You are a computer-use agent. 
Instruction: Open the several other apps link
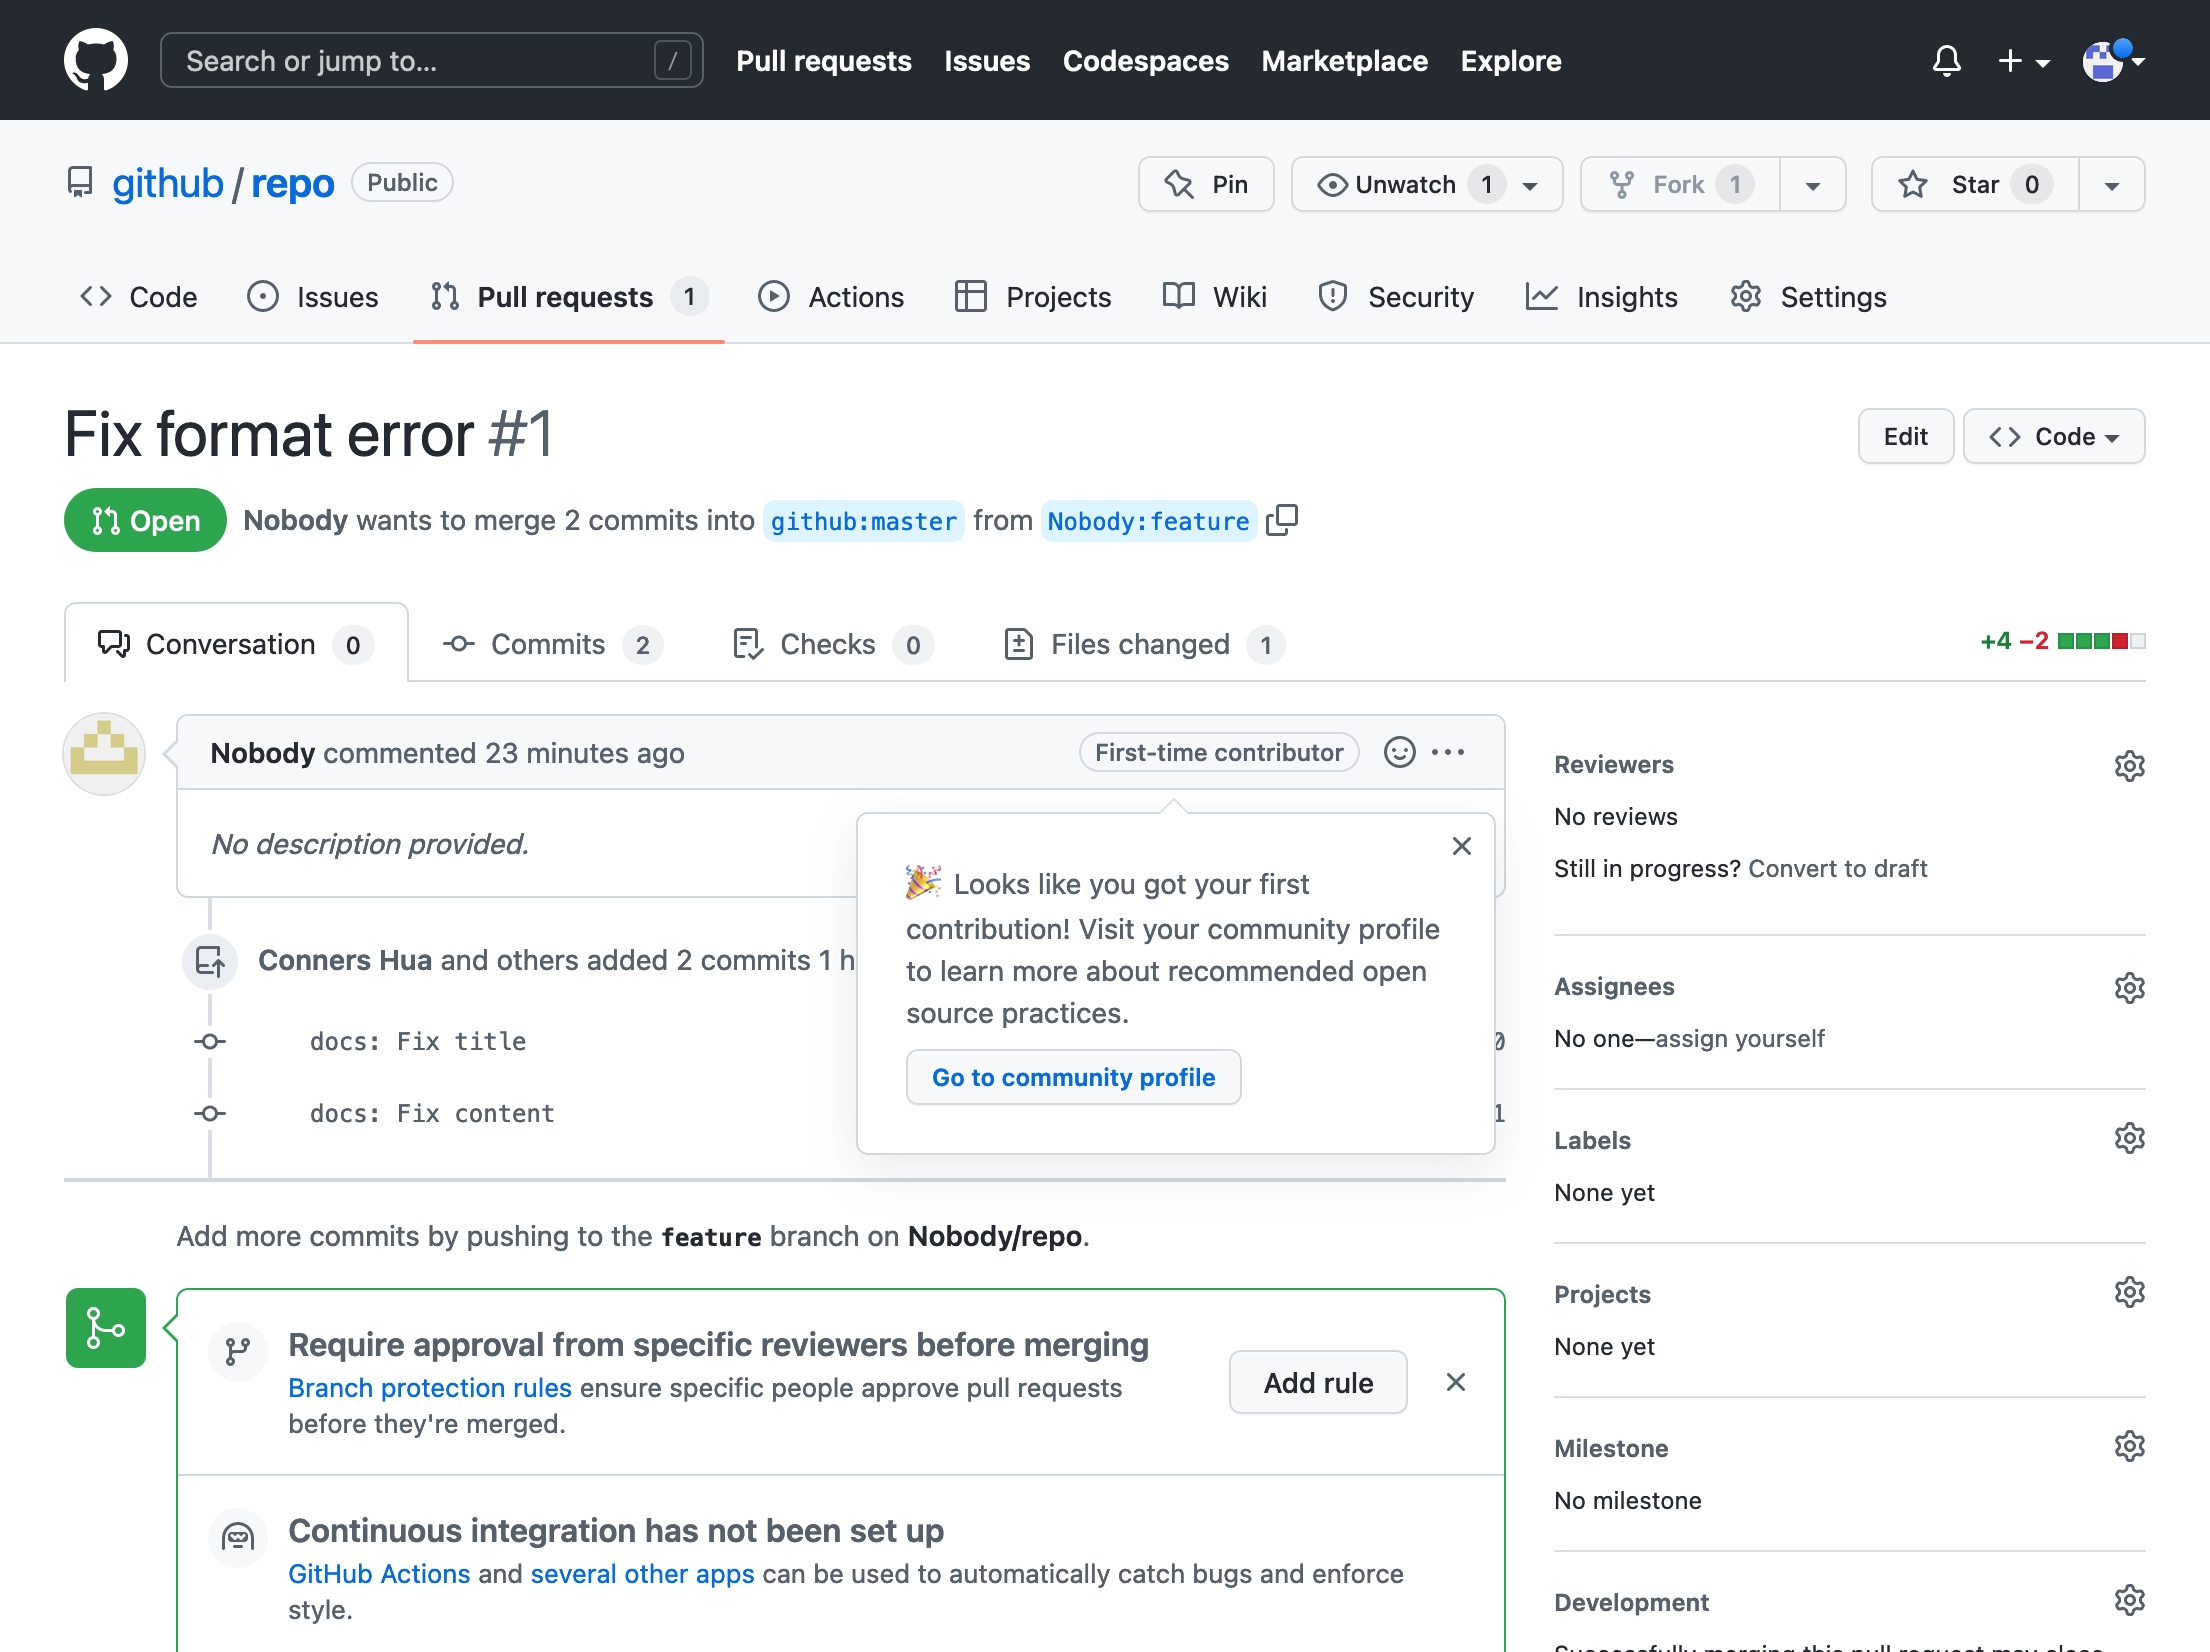click(642, 1574)
